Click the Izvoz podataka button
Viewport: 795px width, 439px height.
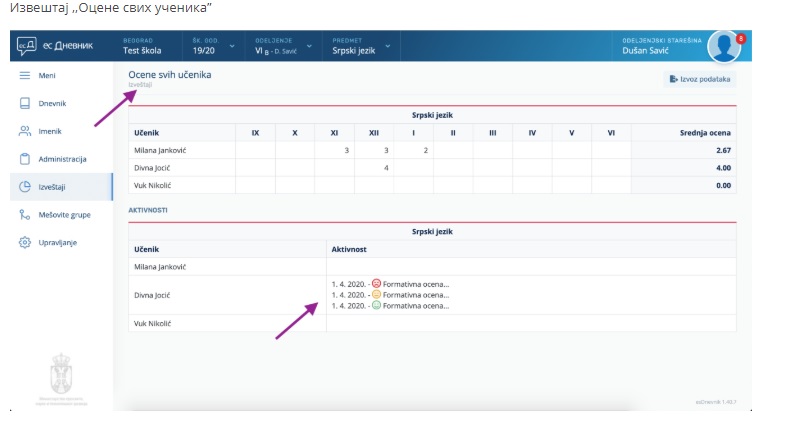tap(700, 78)
